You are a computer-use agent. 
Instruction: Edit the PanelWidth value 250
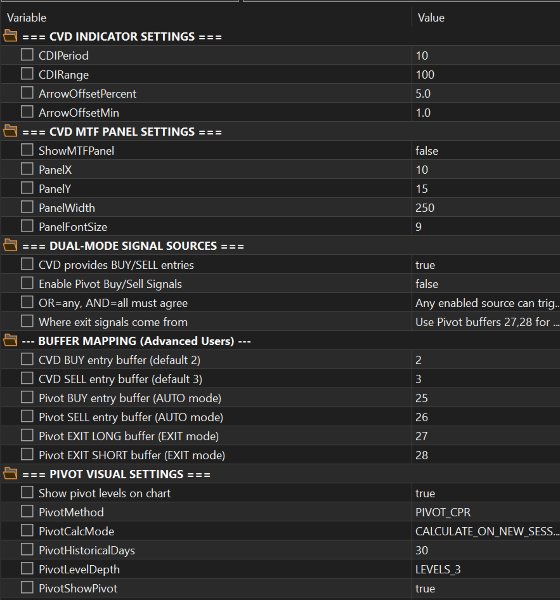[486, 208]
